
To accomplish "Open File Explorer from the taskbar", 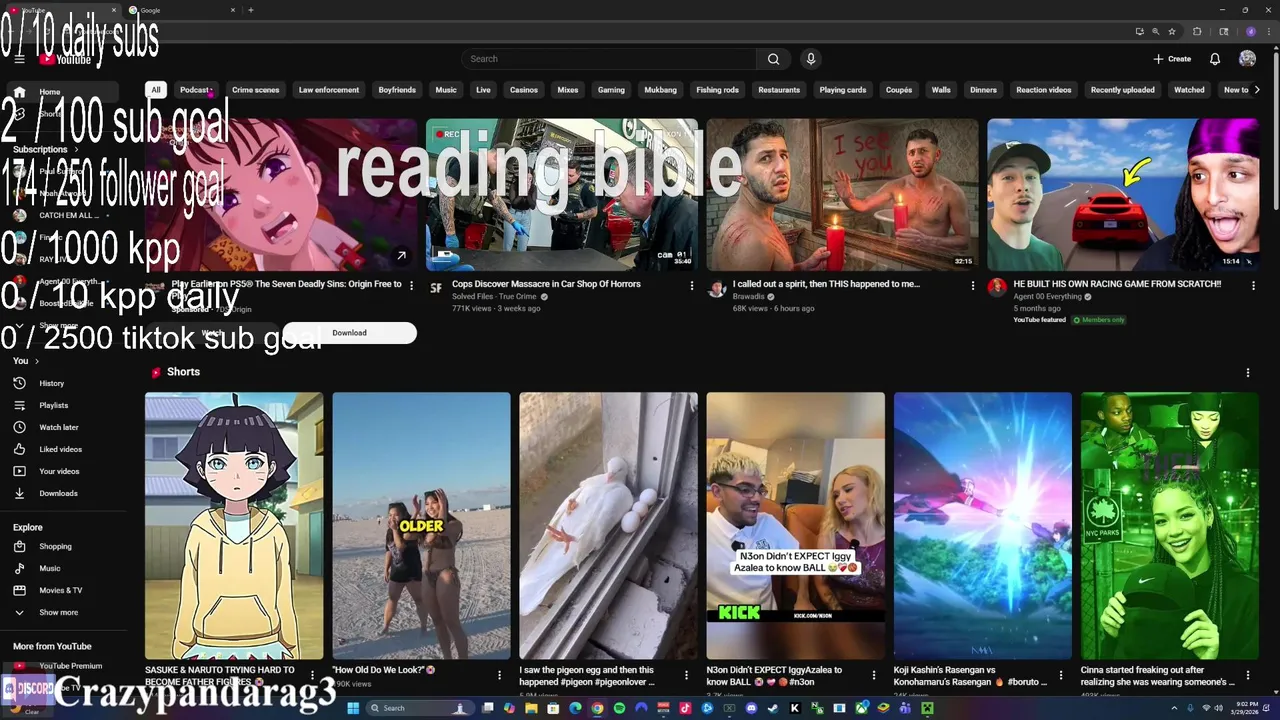I will 531,708.
